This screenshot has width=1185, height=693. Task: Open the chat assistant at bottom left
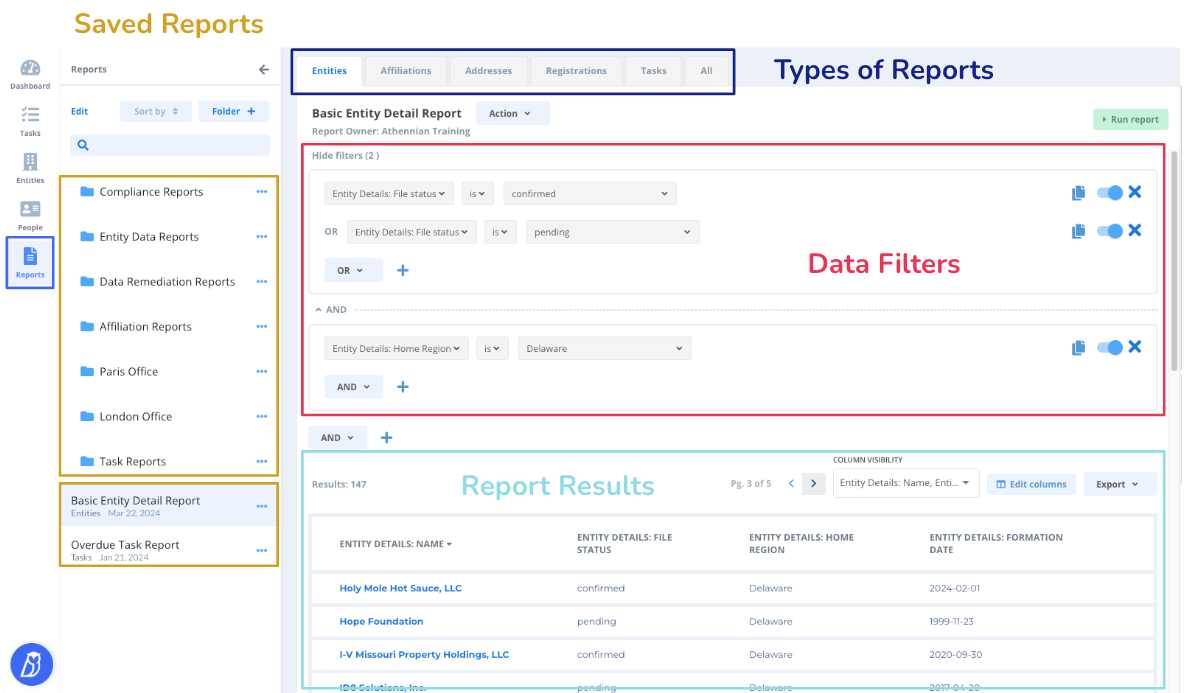30,664
